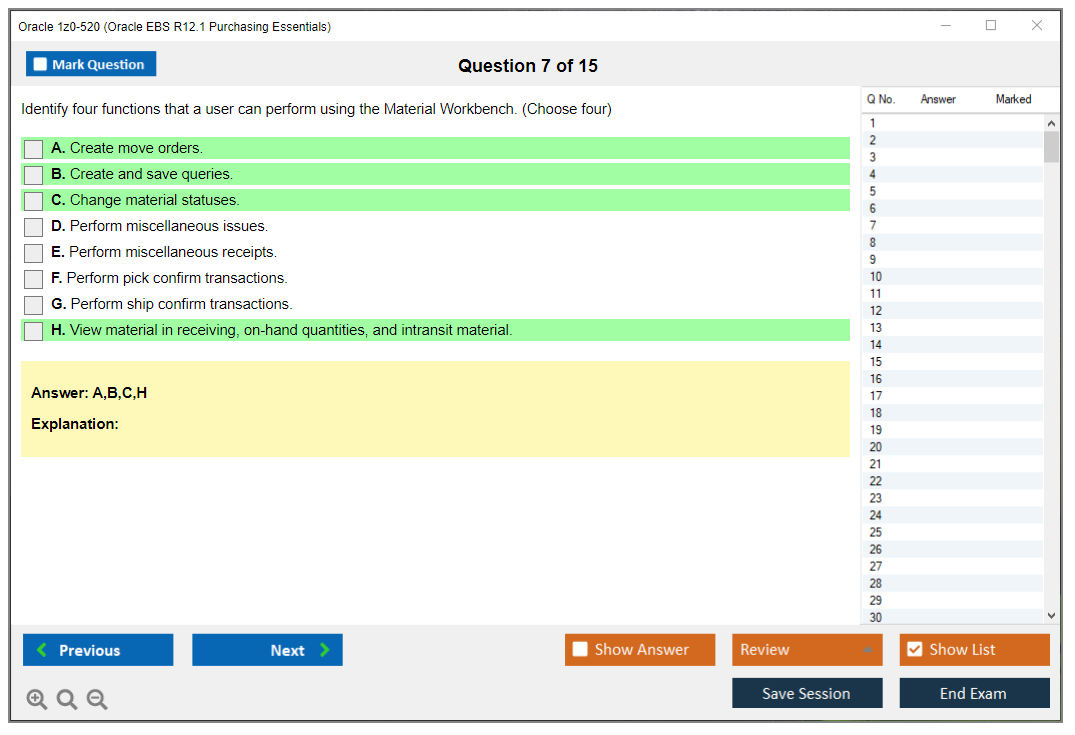This screenshot has width=1075, height=735.
Task: Go to the Previous question
Action: pos(98,650)
